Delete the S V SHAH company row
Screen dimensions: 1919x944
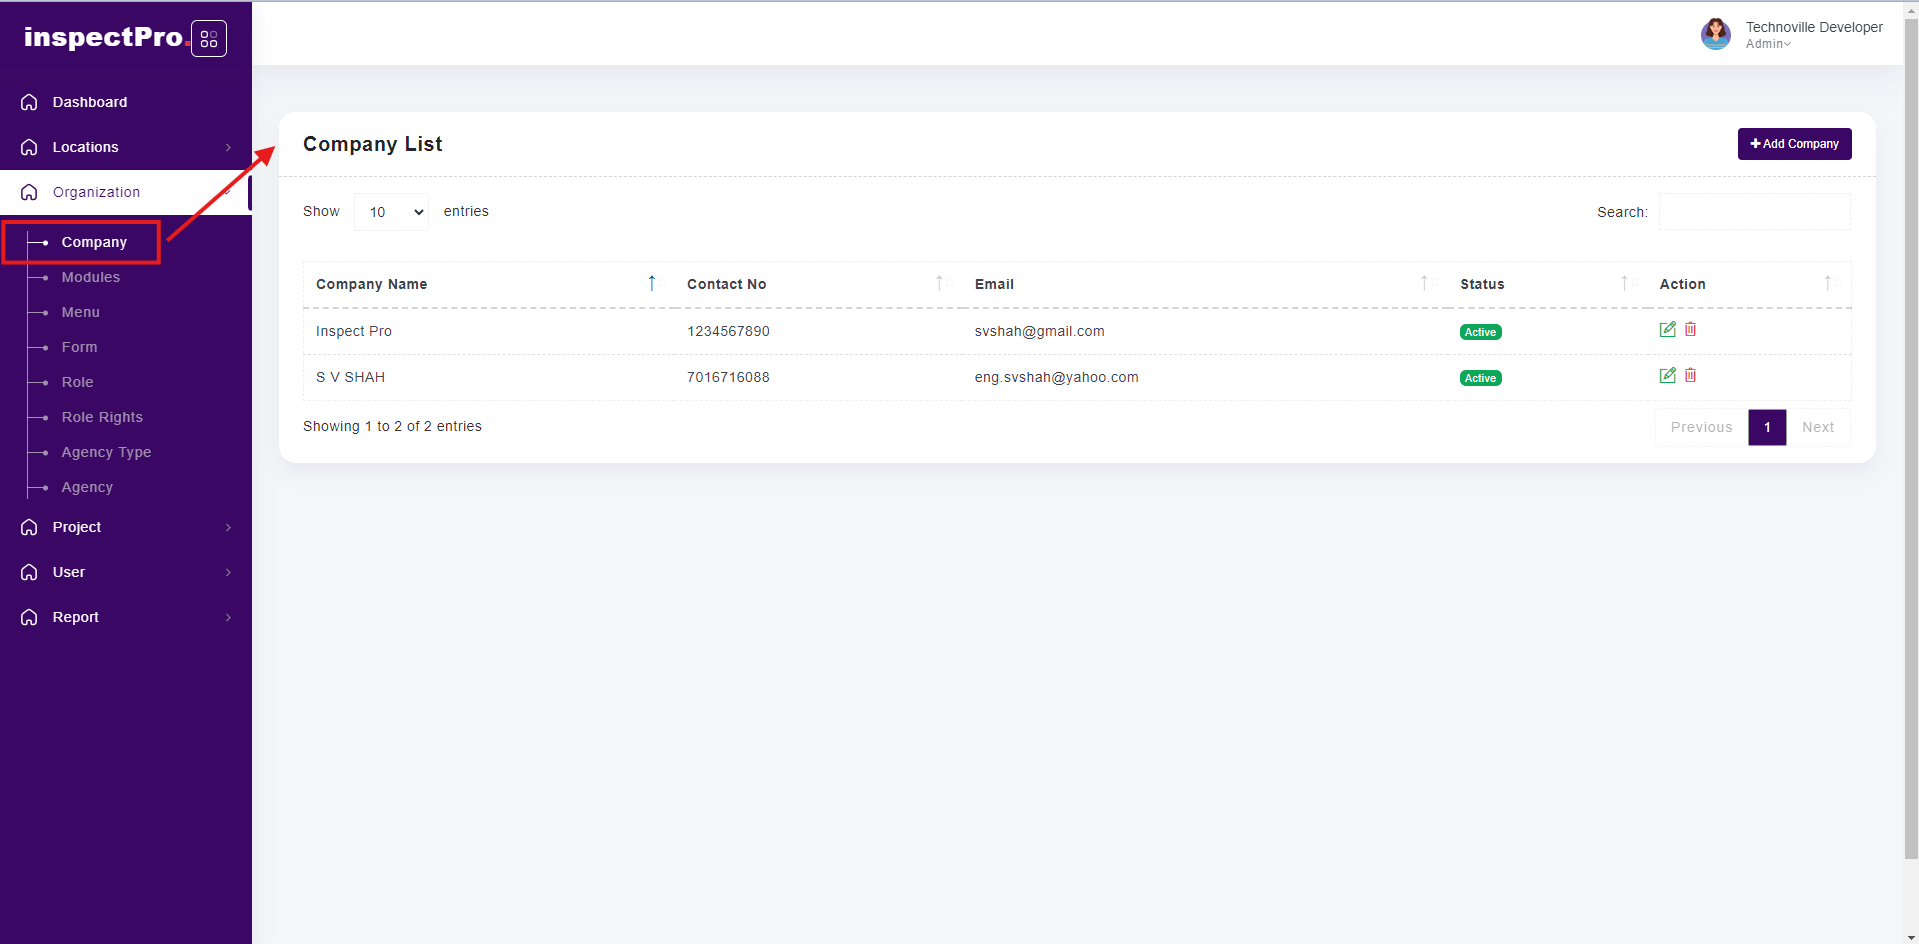pyautogui.click(x=1690, y=376)
